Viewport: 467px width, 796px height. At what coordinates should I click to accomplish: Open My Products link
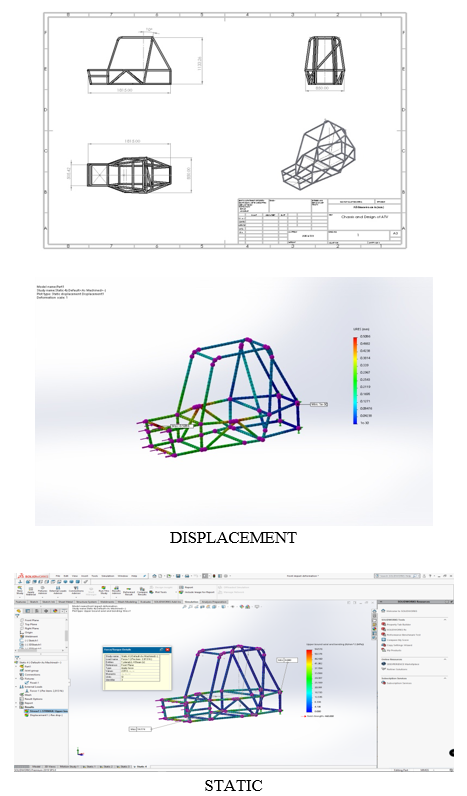click(390, 650)
